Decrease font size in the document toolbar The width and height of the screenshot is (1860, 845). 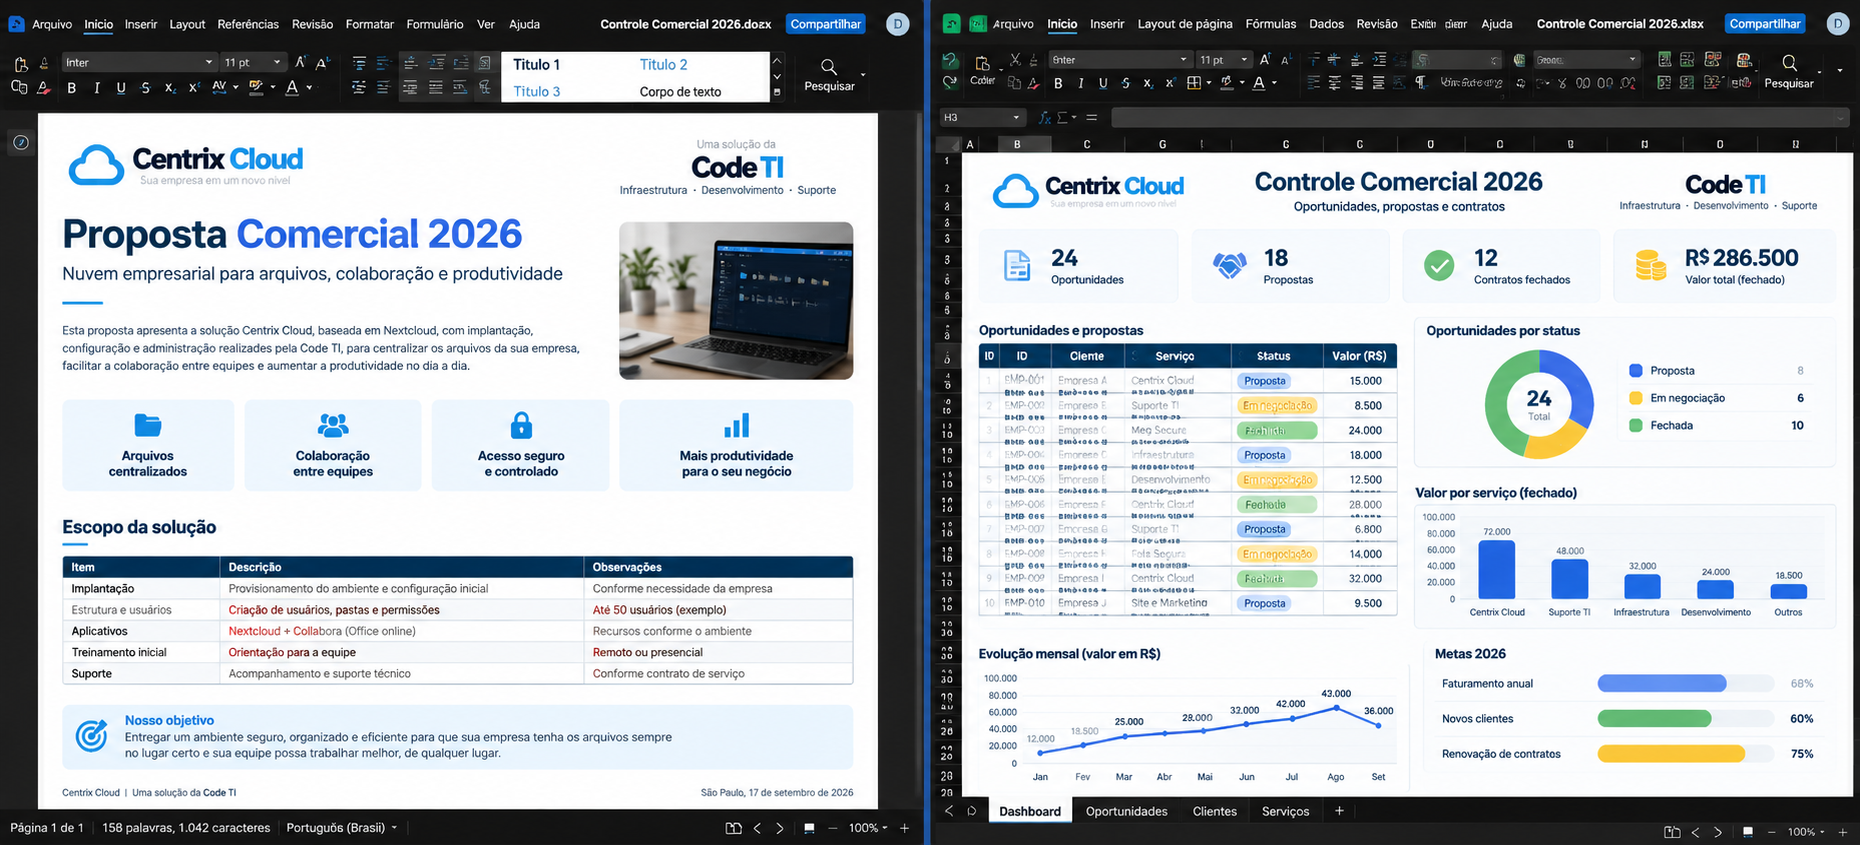pyautogui.click(x=322, y=63)
